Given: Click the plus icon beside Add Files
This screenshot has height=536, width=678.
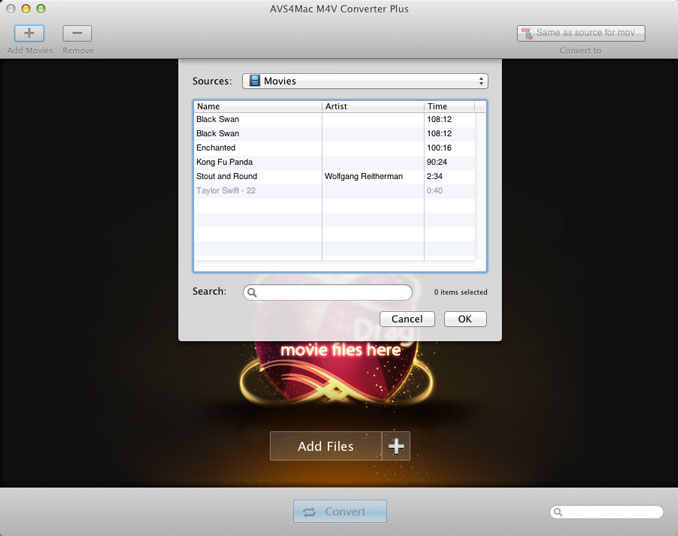Looking at the screenshot, I should pyautogui.click(x=396, y=446).
